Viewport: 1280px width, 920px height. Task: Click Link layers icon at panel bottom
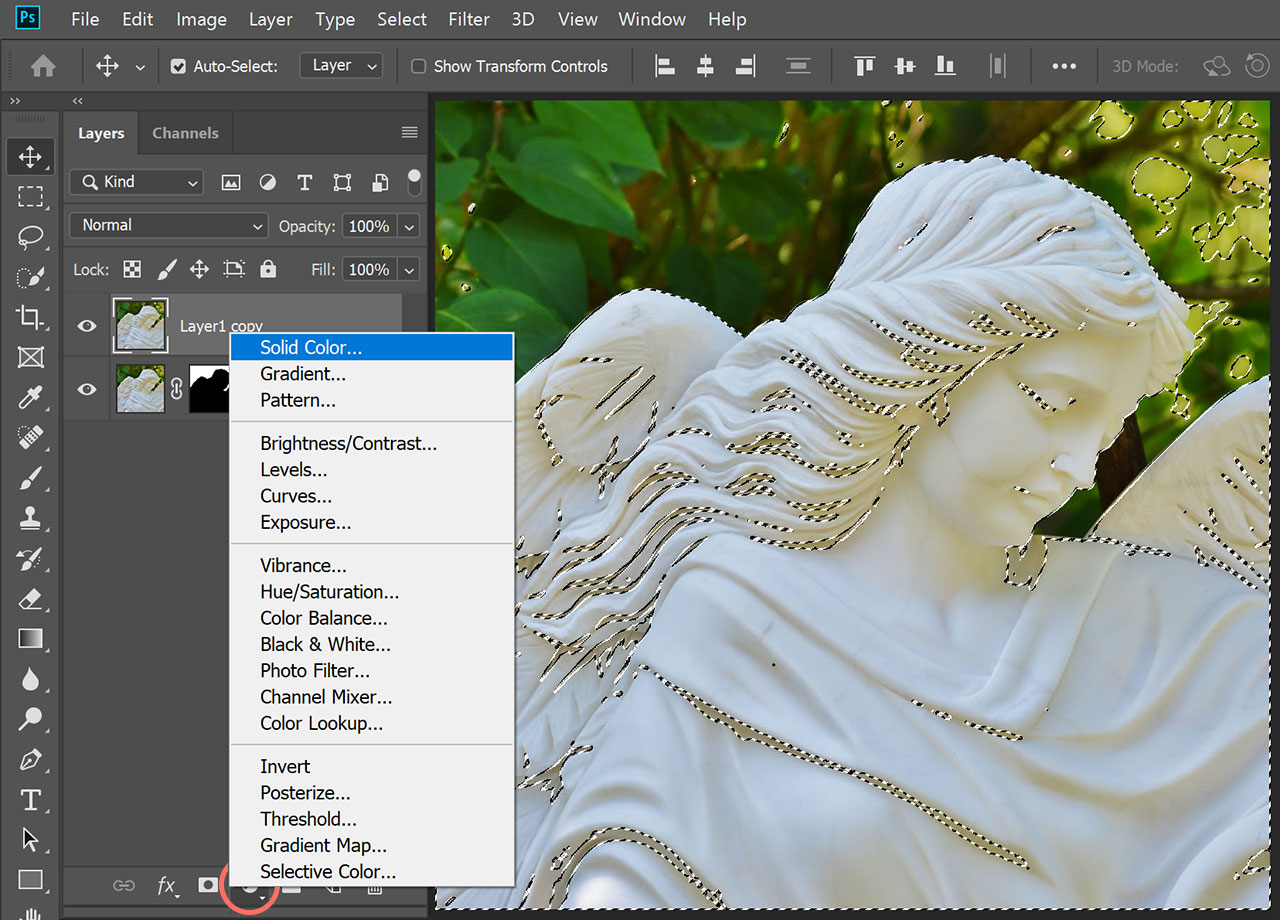tap(123, 885)
